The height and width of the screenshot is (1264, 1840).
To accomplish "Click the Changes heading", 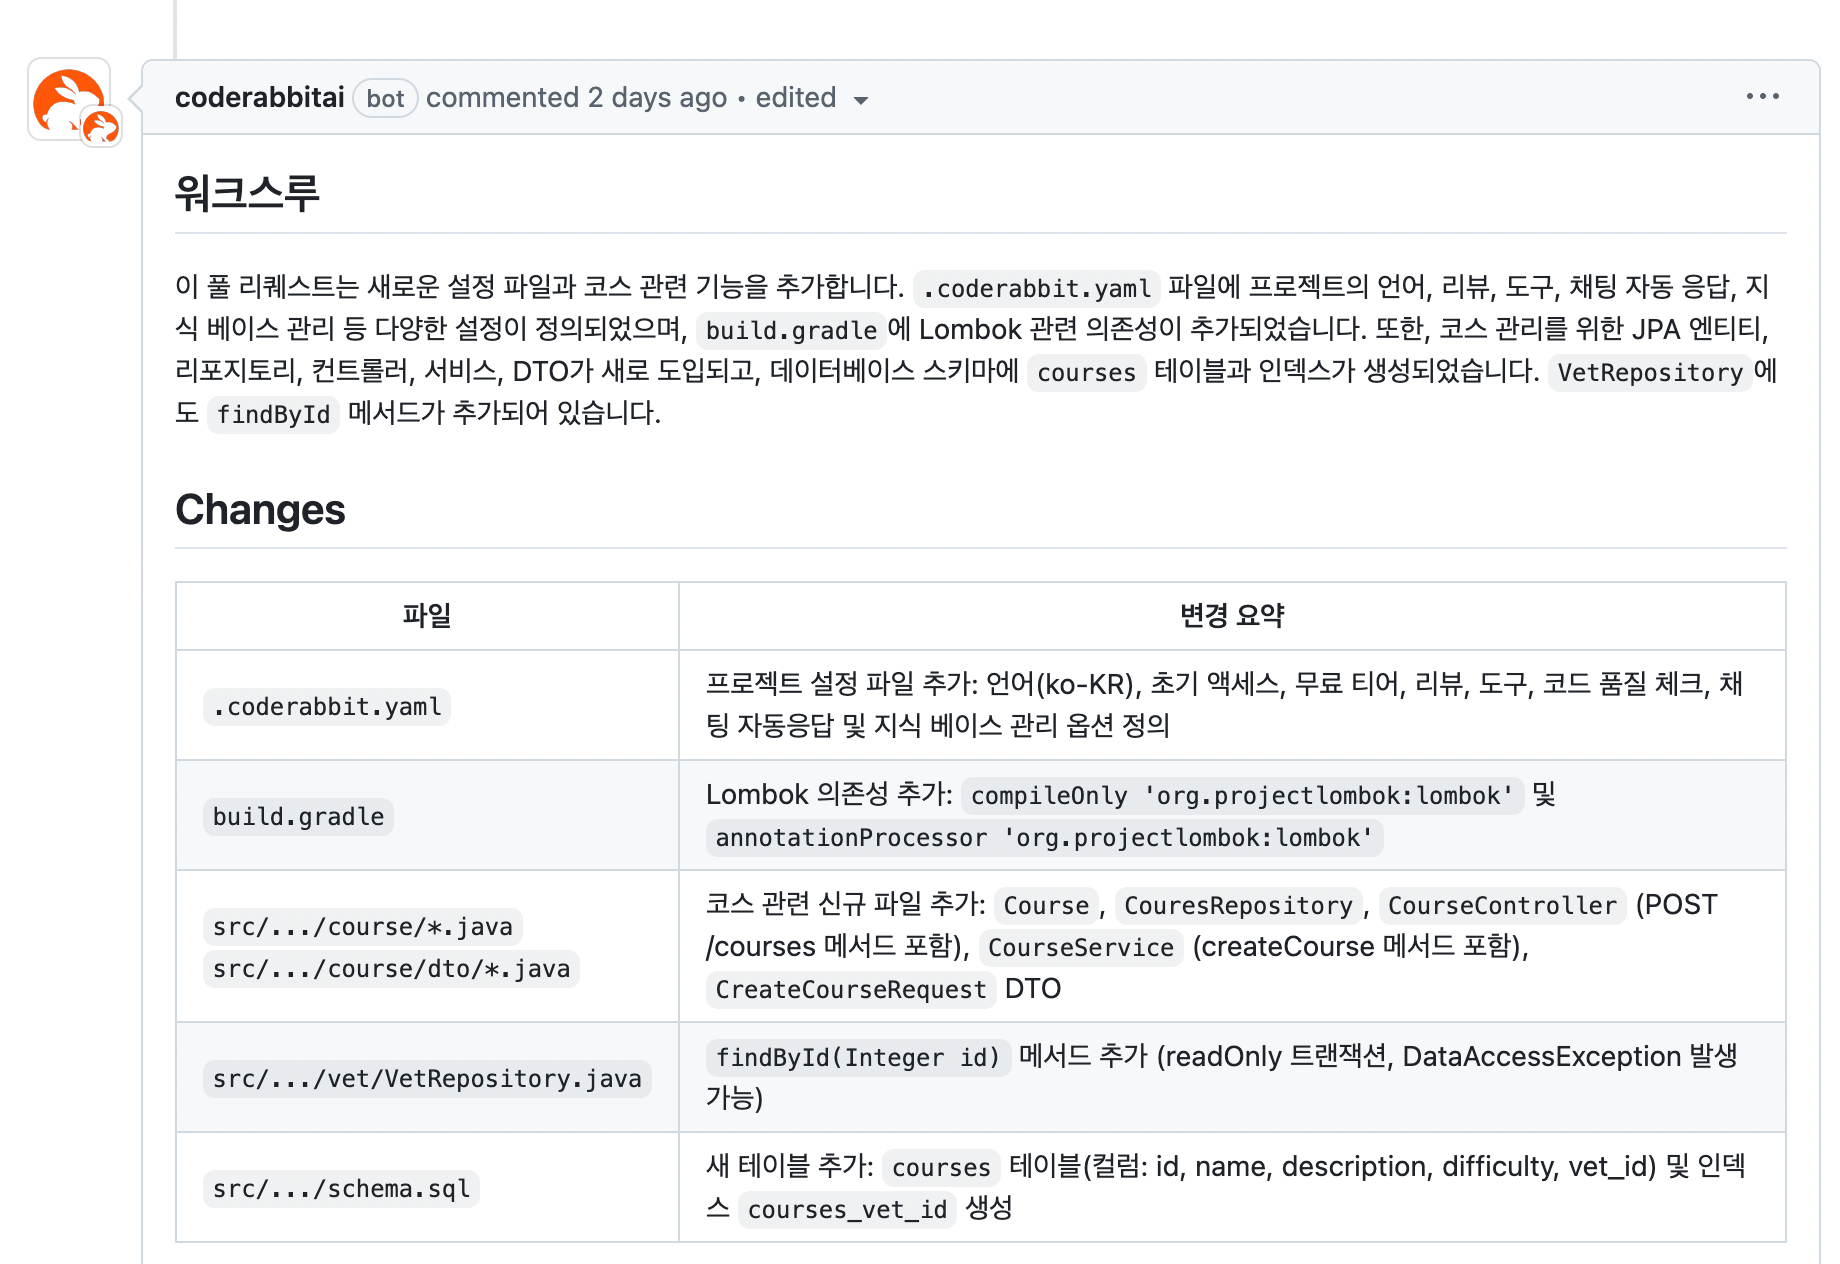I will (x=260, y=509).
